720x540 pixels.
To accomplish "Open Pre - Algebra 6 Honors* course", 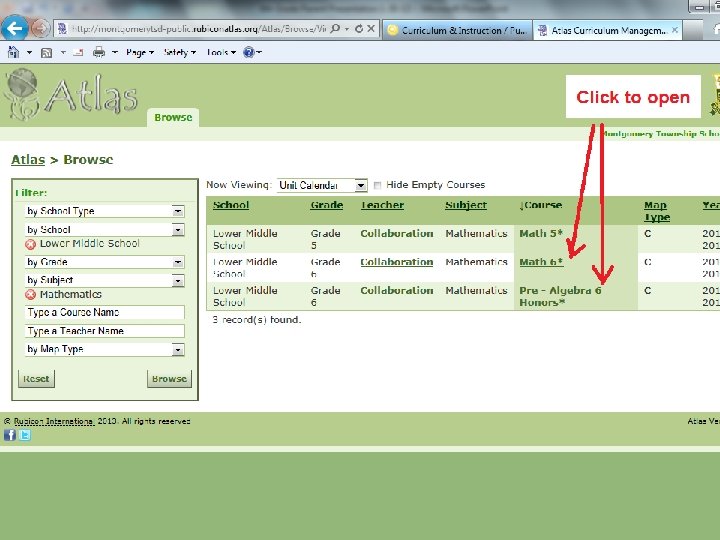I will (x=560, y=296).
